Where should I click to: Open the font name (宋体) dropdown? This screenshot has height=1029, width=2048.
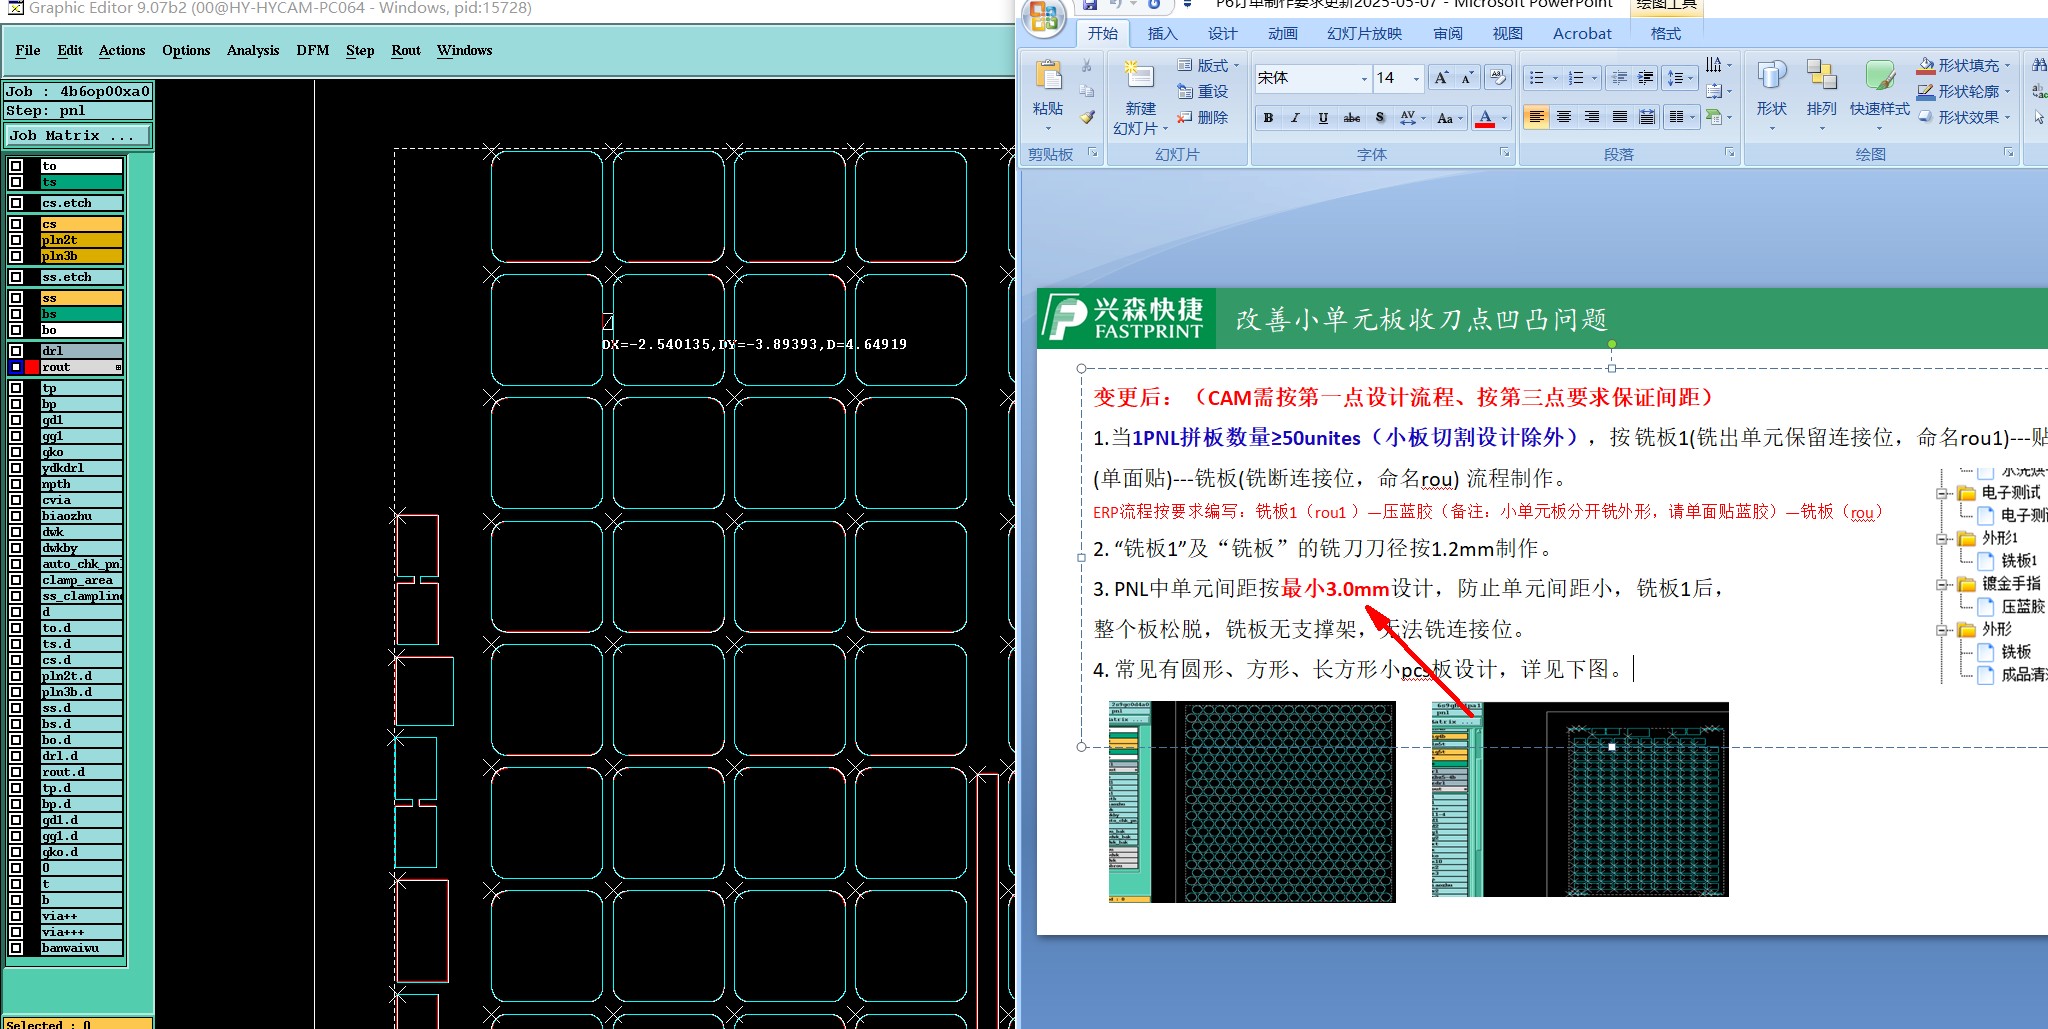click(1364, 78)
